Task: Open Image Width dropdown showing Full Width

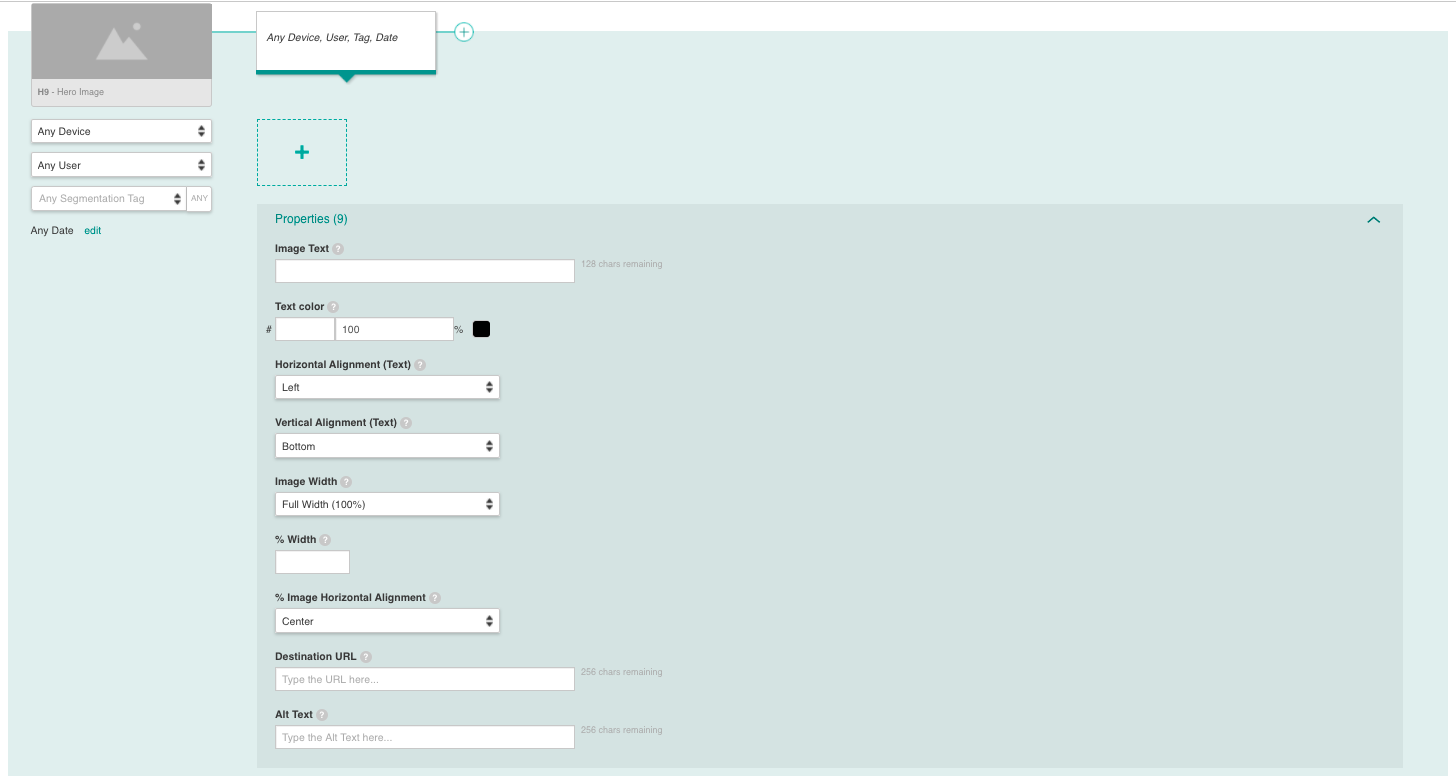Action: pyautogui.click(x=387, y=504)
